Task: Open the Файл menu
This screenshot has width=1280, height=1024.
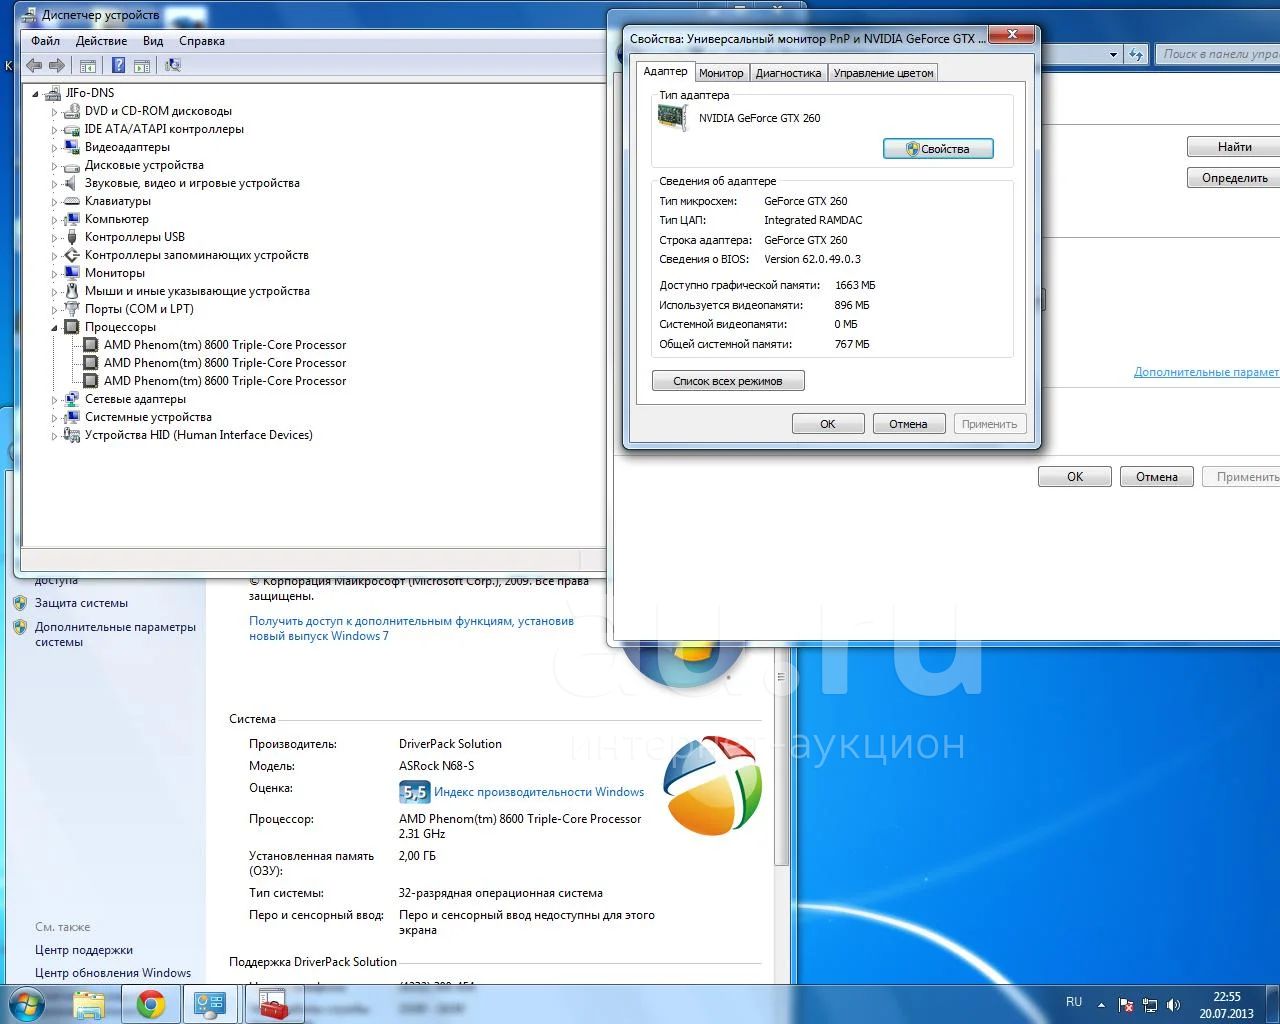Action: (45, 41)
